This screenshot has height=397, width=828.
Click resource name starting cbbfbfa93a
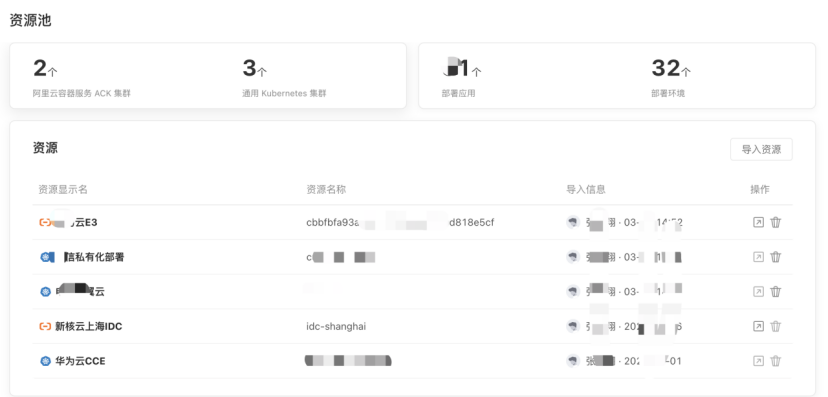400,222
